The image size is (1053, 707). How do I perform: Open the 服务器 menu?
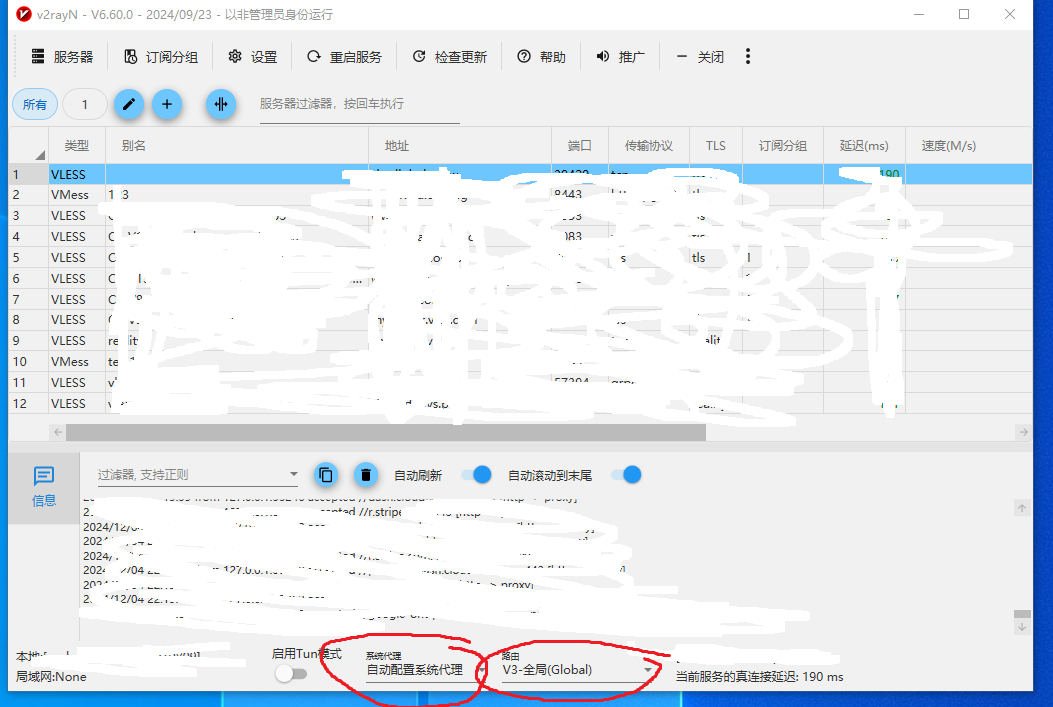pyautogui.click(x=60, y=56)
